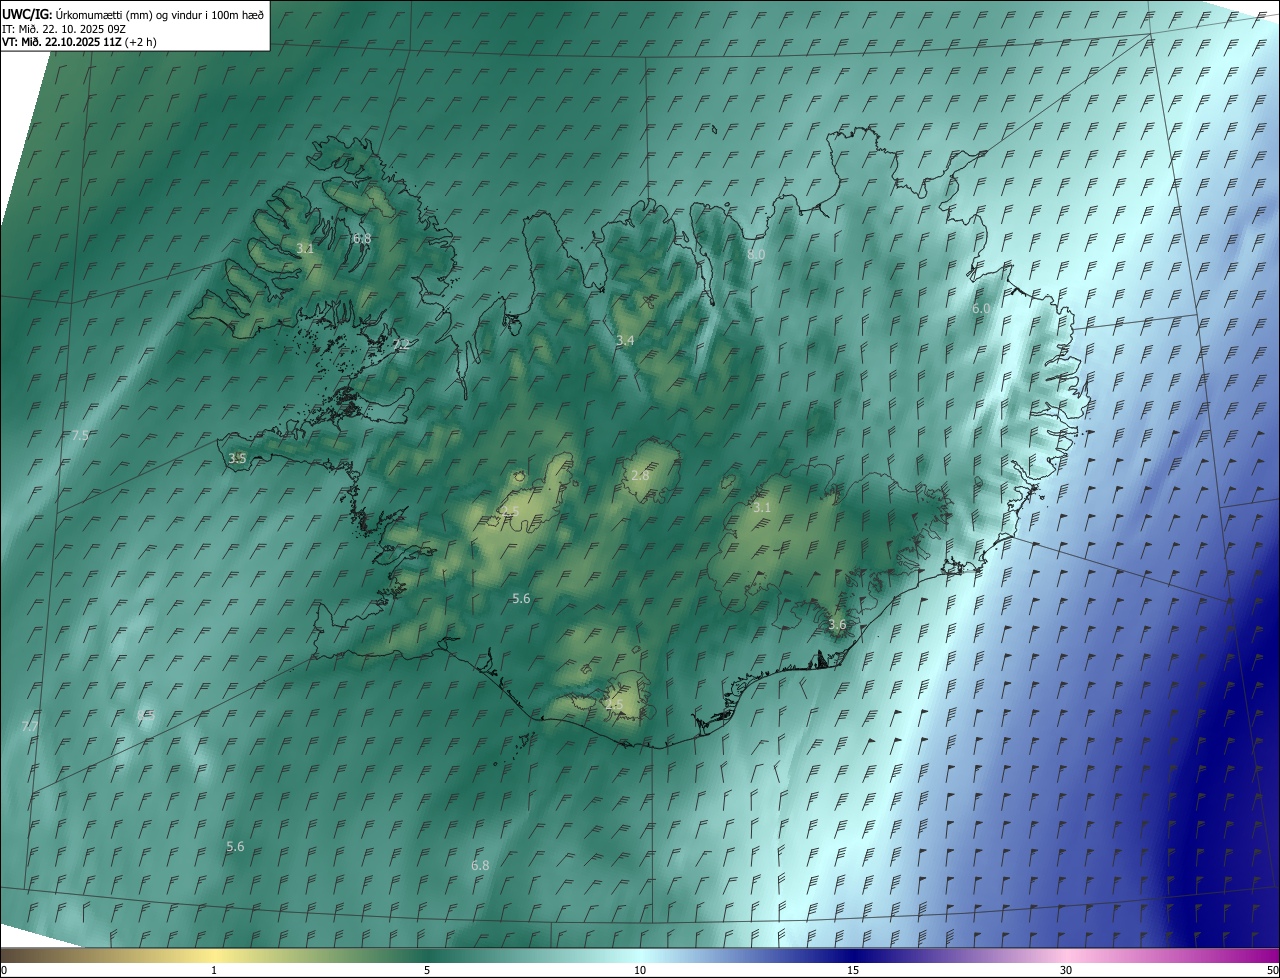Viewport: 1280px width, 978px height.
Task: Click the 'IT: Mið. 22. 10. 2025 09Z' line
Action: click(66, 29)
